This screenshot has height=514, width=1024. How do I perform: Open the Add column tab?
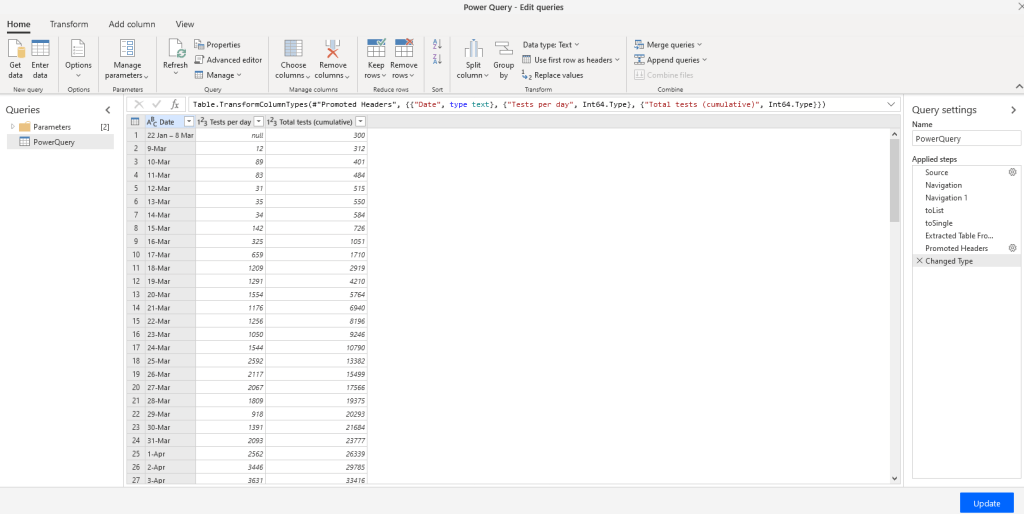coord(131,24)
